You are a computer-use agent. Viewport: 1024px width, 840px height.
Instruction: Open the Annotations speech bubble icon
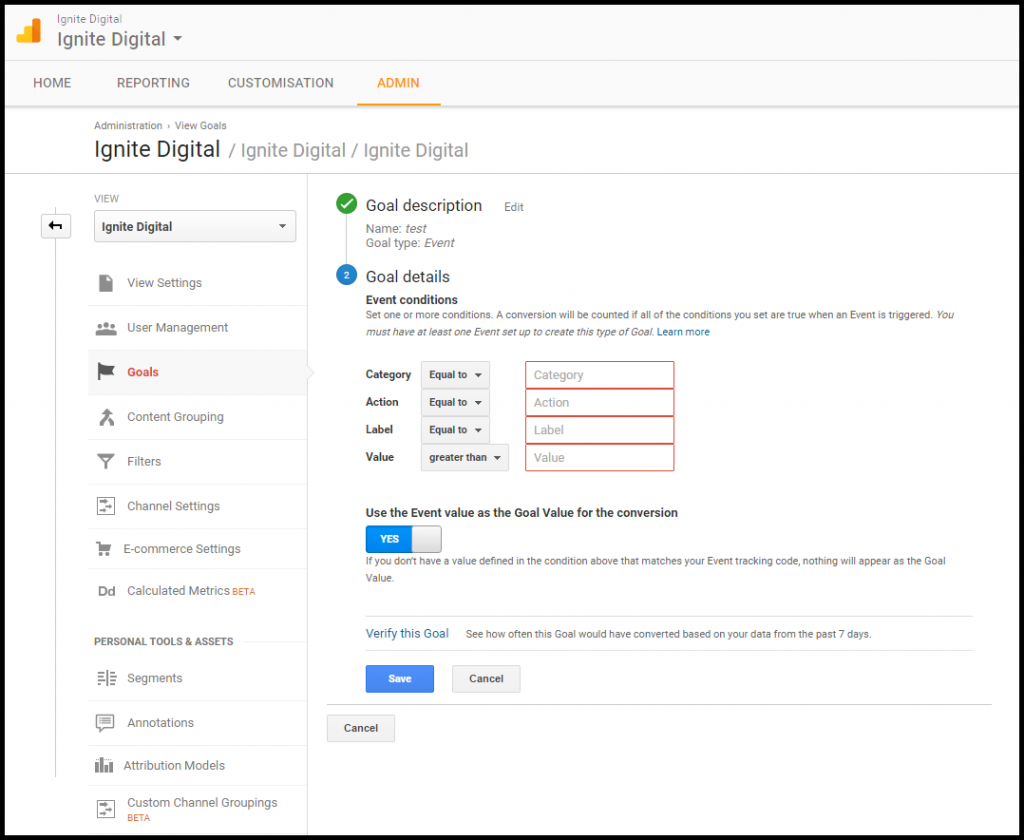click(x=105, y=723)
